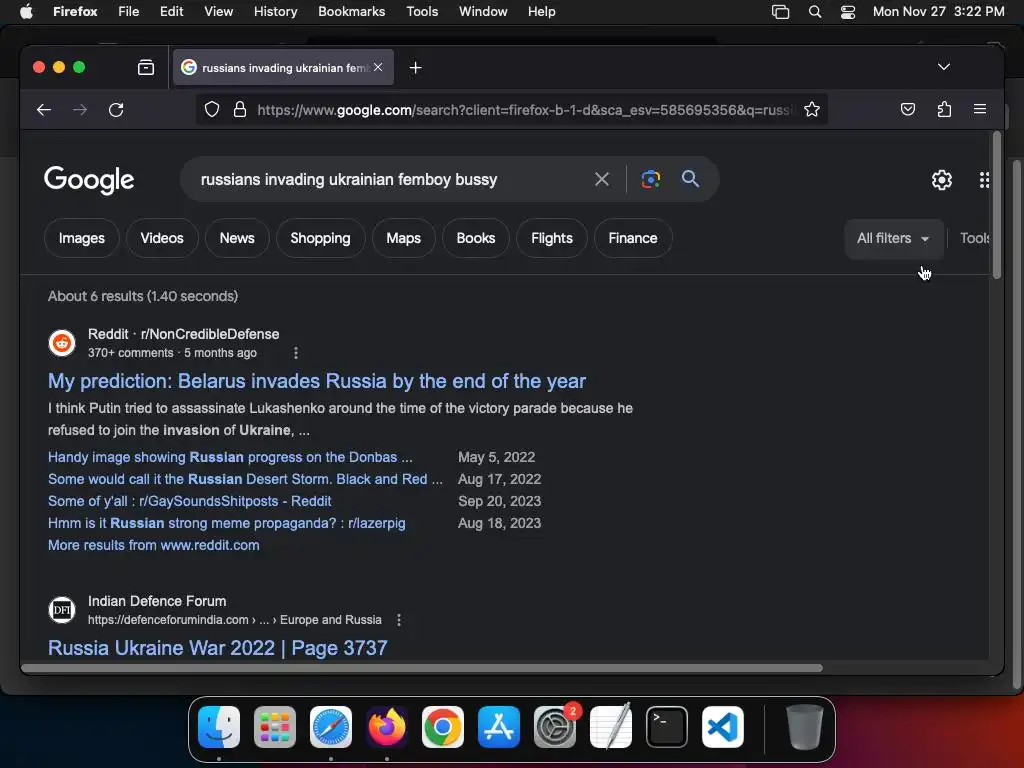Click the site security padlock icon

(x=240, y=109)
